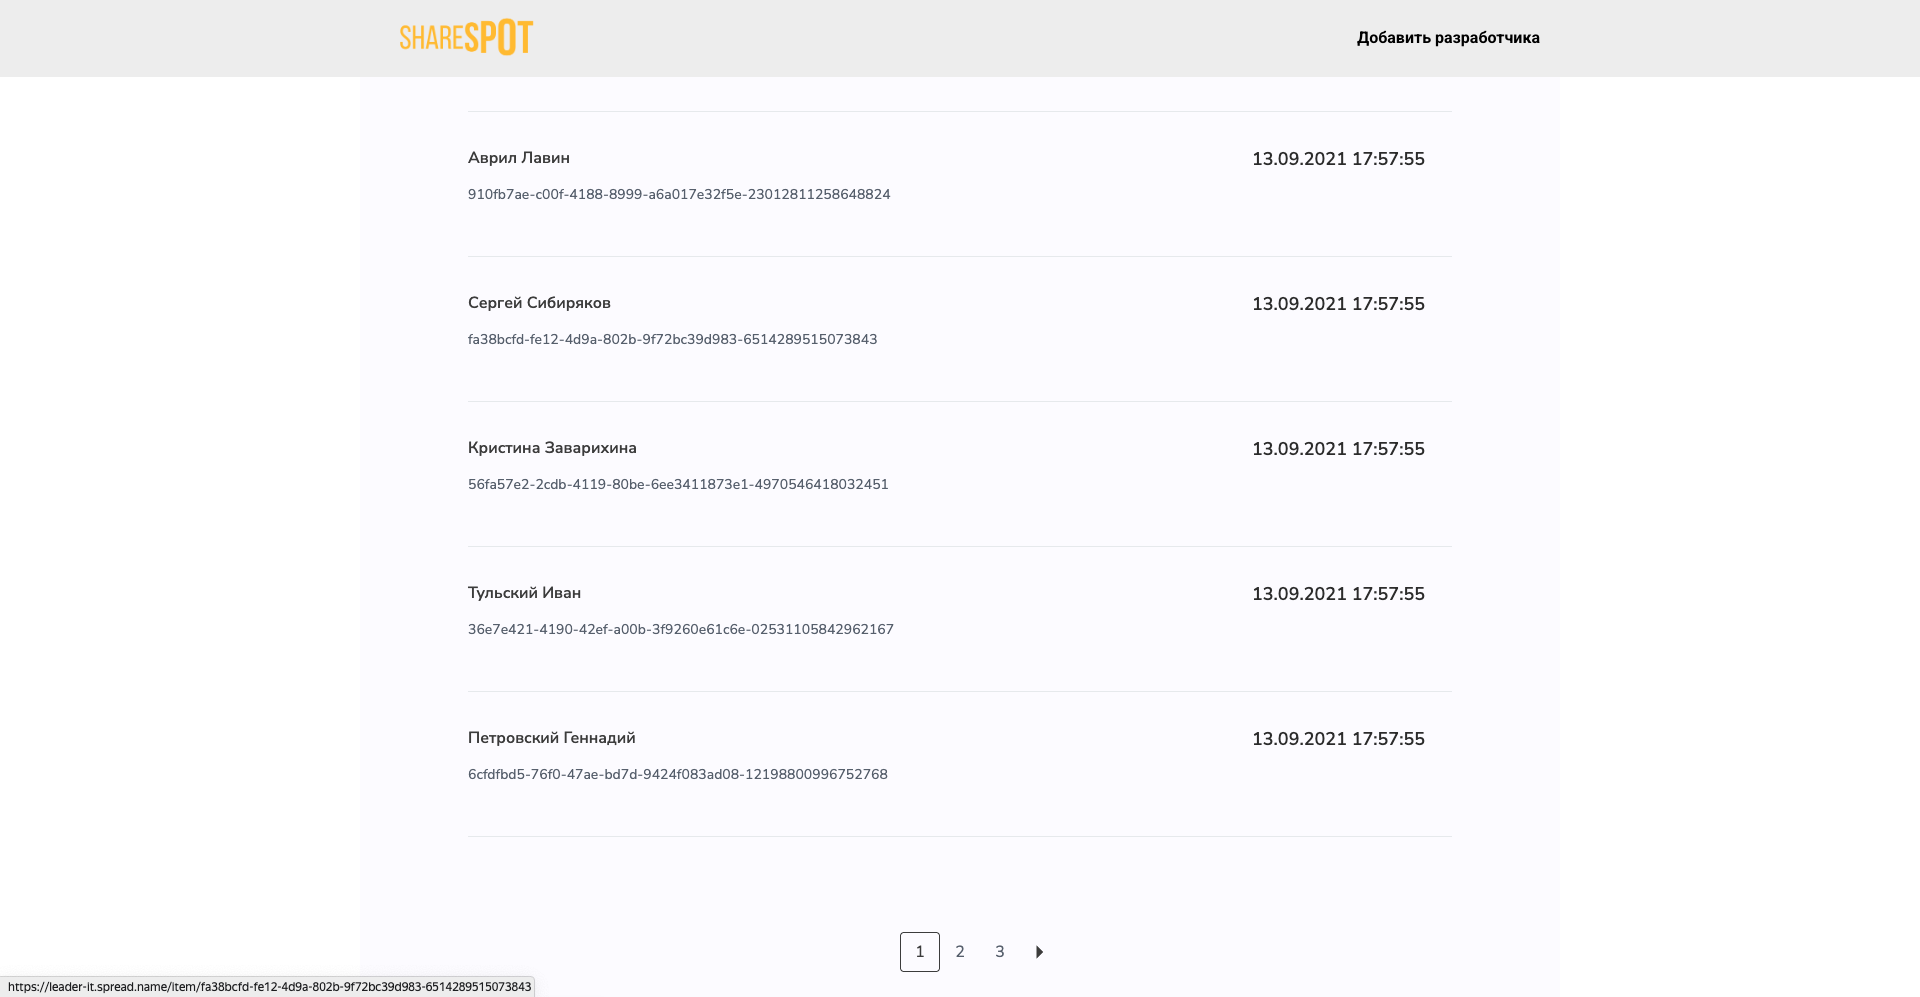Open Аврил Лавин entry
The width and height of the screenshot is (1920, 997).
519,158
